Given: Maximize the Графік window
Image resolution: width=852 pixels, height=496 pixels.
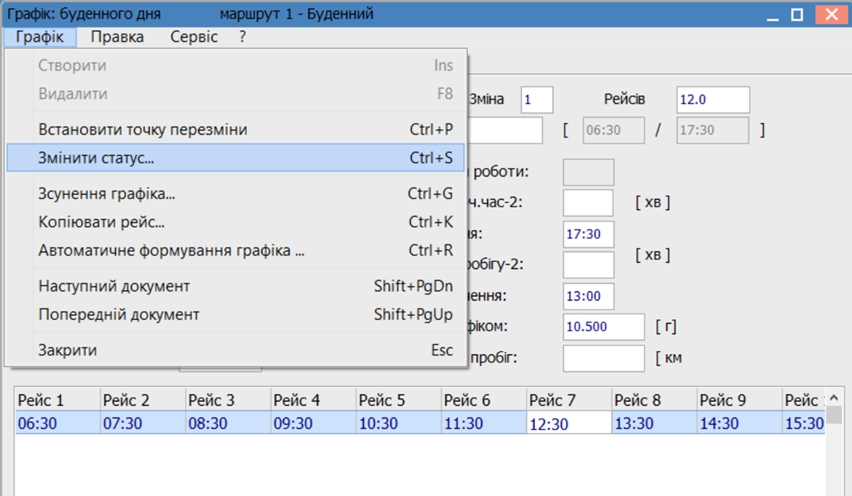Looking at the screenshot, I should (797, 15).
